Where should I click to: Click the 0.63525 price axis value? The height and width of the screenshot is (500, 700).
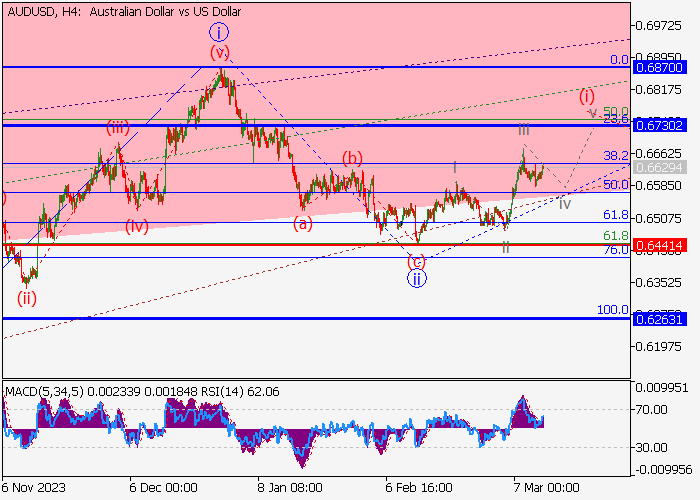tap(658, 283)
